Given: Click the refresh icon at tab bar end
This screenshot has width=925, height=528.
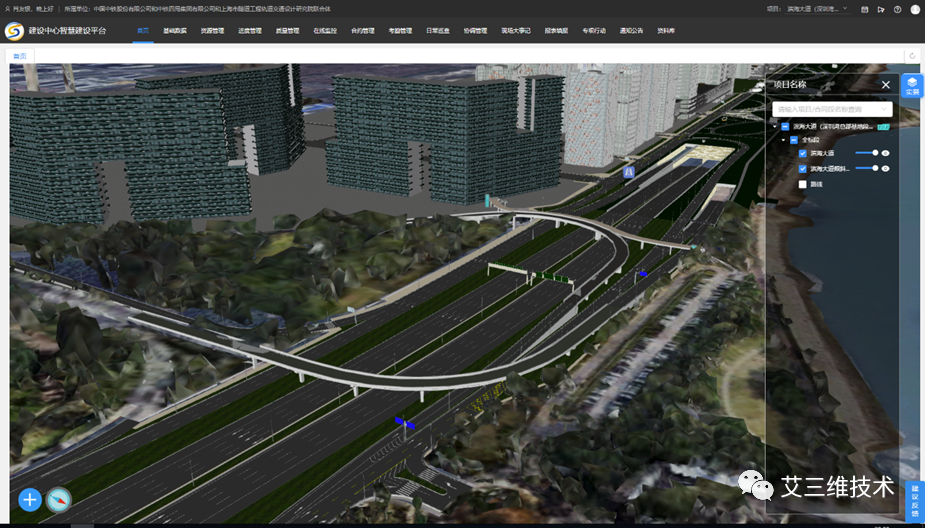Looking at the screenshot, I should [x=913, y=56].
